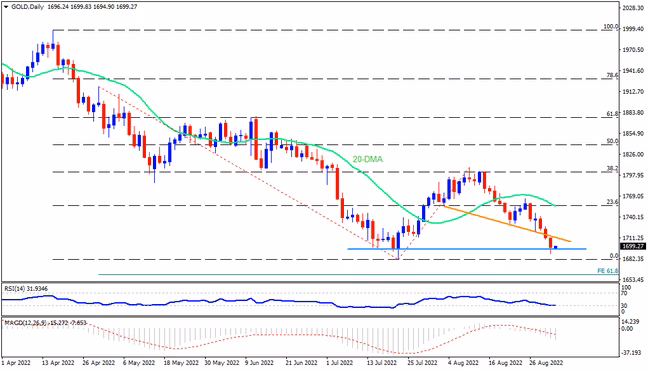Select the 1999.40 price axis value
The width and height of the screenshot is (648, 370).
coord(633,29)
